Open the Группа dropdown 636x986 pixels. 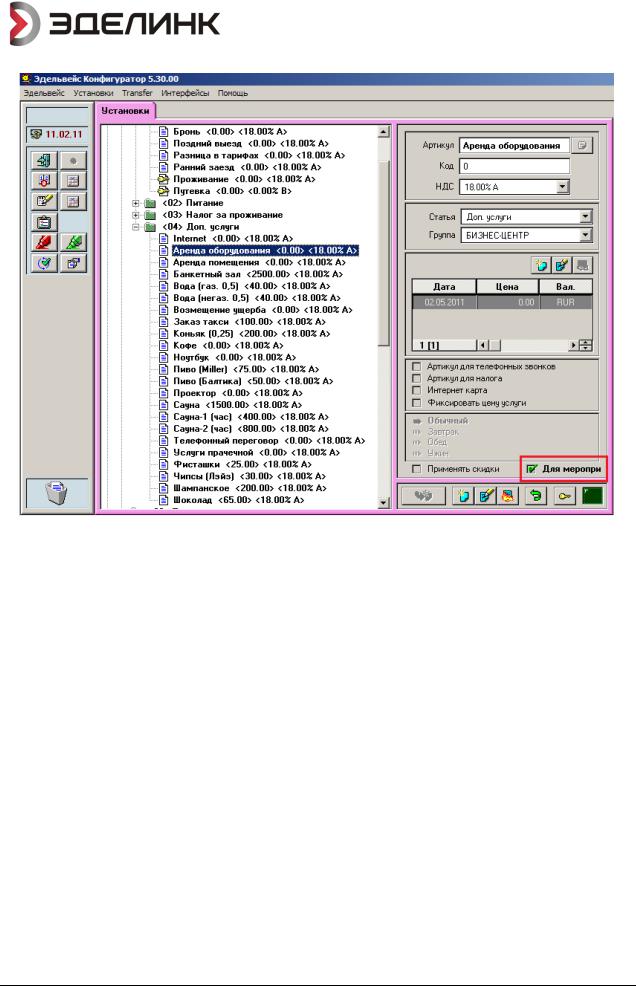(586, 235)
